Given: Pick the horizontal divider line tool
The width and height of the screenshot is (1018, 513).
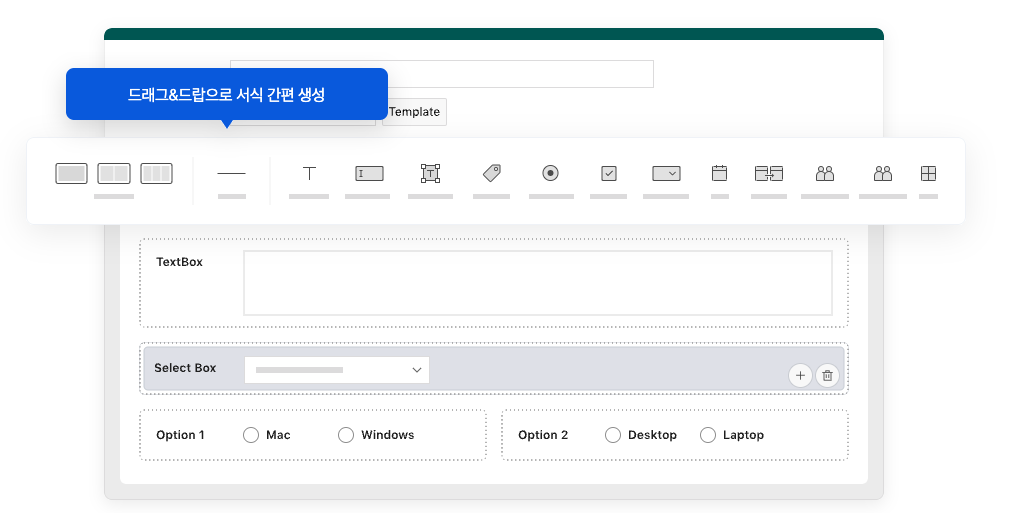Looking at the screenshot, I should point(231,174).
